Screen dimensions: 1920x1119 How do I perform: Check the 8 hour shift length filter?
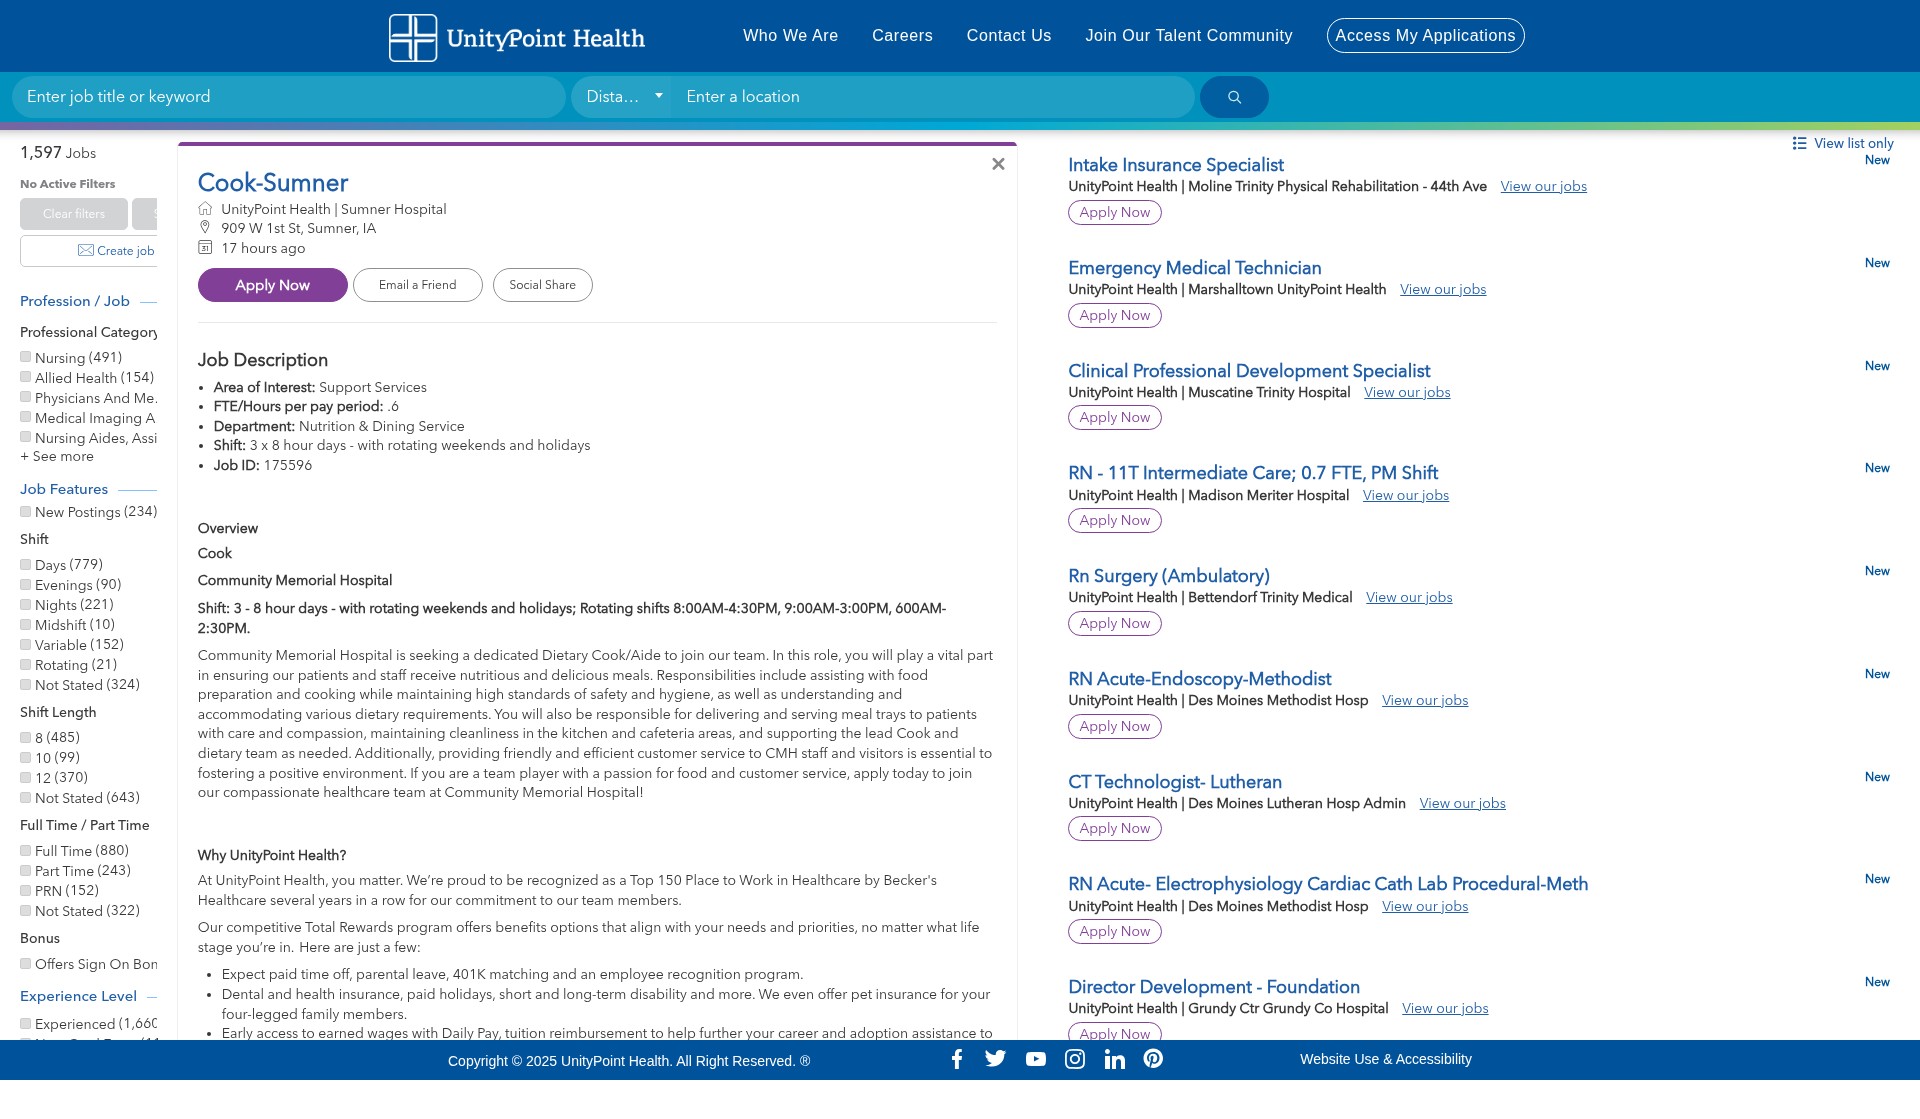click(26, 738)
